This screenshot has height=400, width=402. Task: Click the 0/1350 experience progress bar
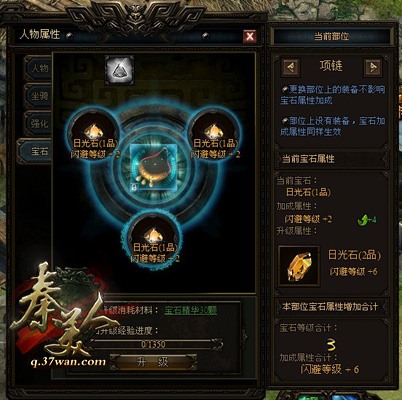point(153,344)
